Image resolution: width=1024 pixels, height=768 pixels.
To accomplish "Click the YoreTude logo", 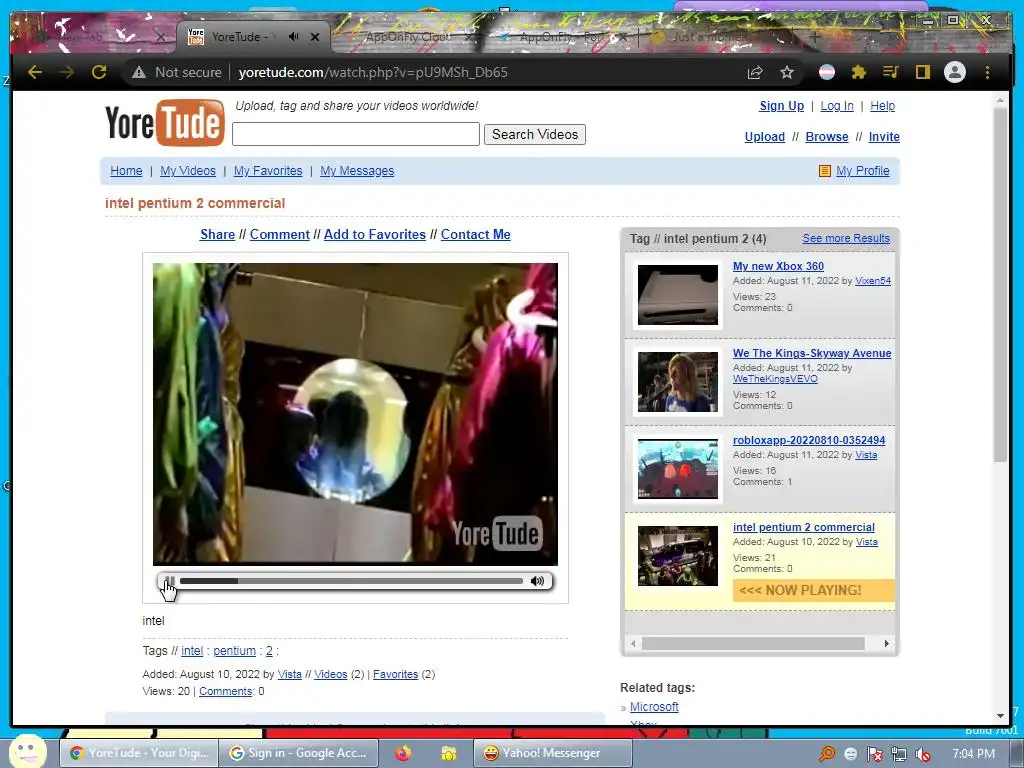I will [x=165, y=122].
